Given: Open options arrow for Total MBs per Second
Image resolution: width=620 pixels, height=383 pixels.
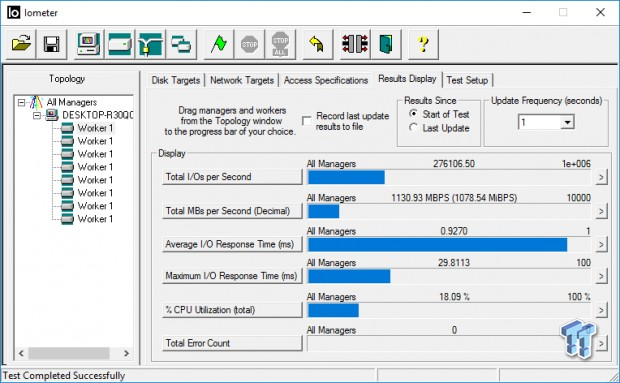Looking at the screenshot, I should (601, 211).
